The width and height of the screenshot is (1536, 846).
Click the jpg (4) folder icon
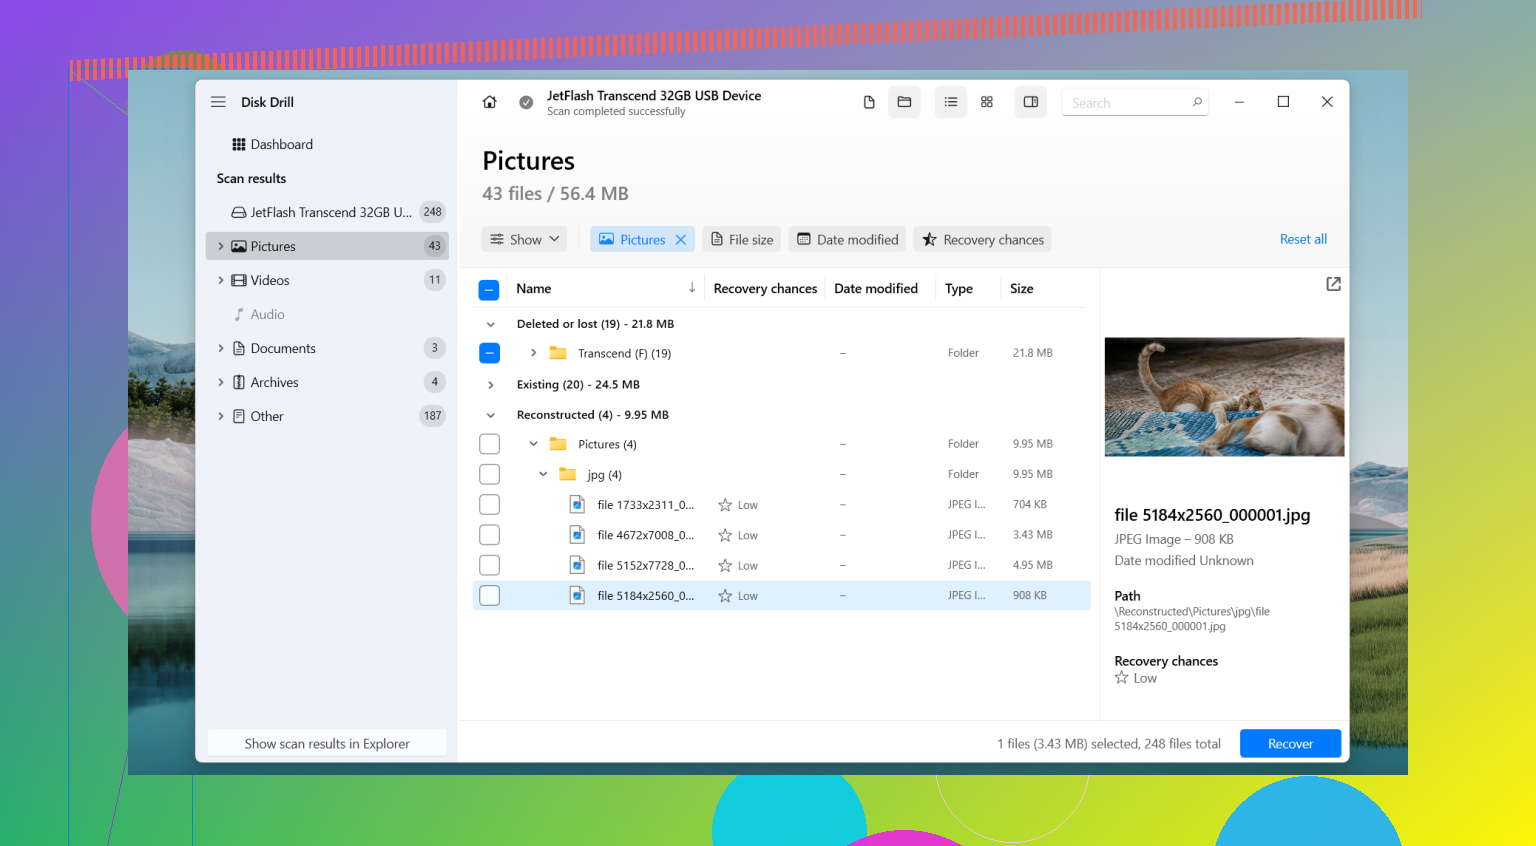tap(567, 474)
